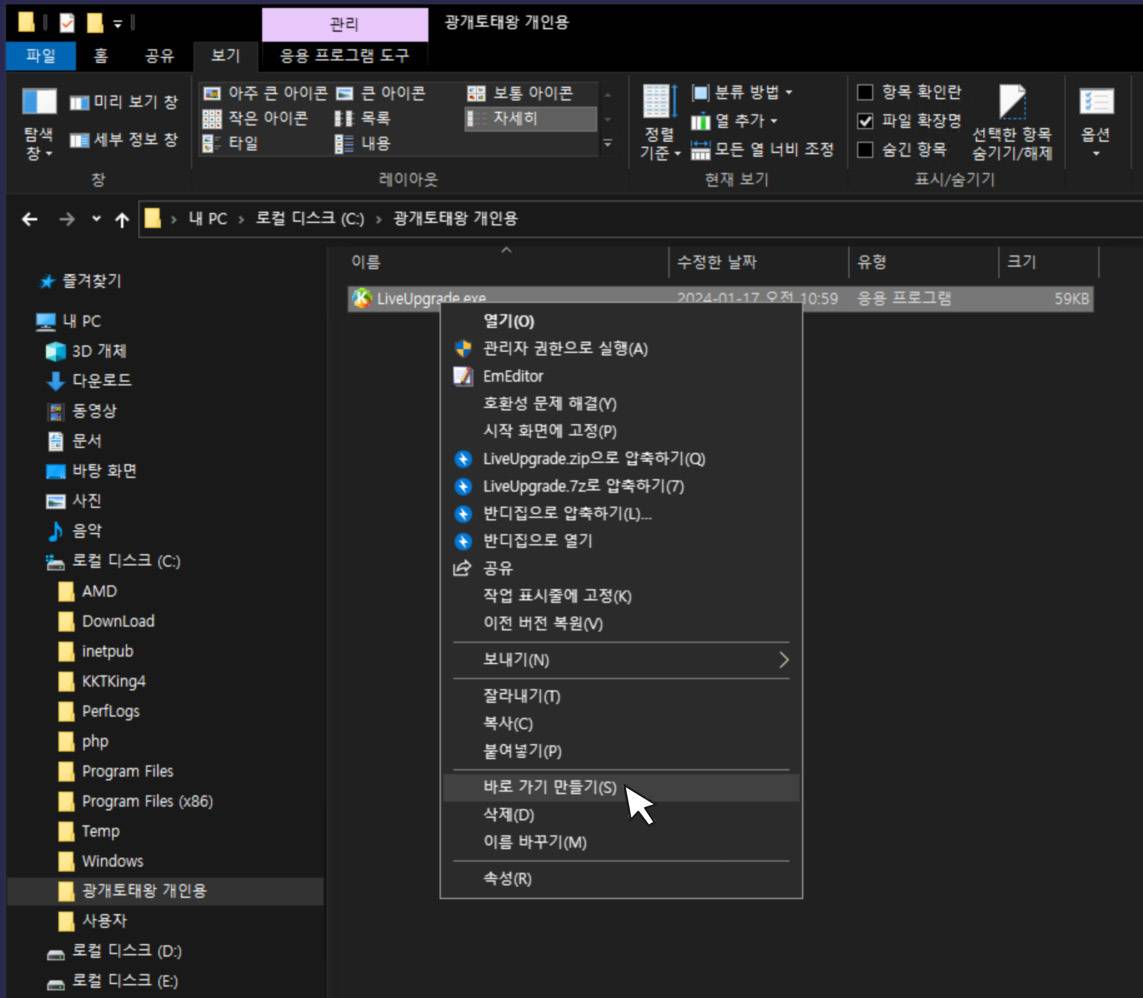Click the EmEditor icon in context menu
Viewport: 1143px width, 998px height.
pos(463,376)
